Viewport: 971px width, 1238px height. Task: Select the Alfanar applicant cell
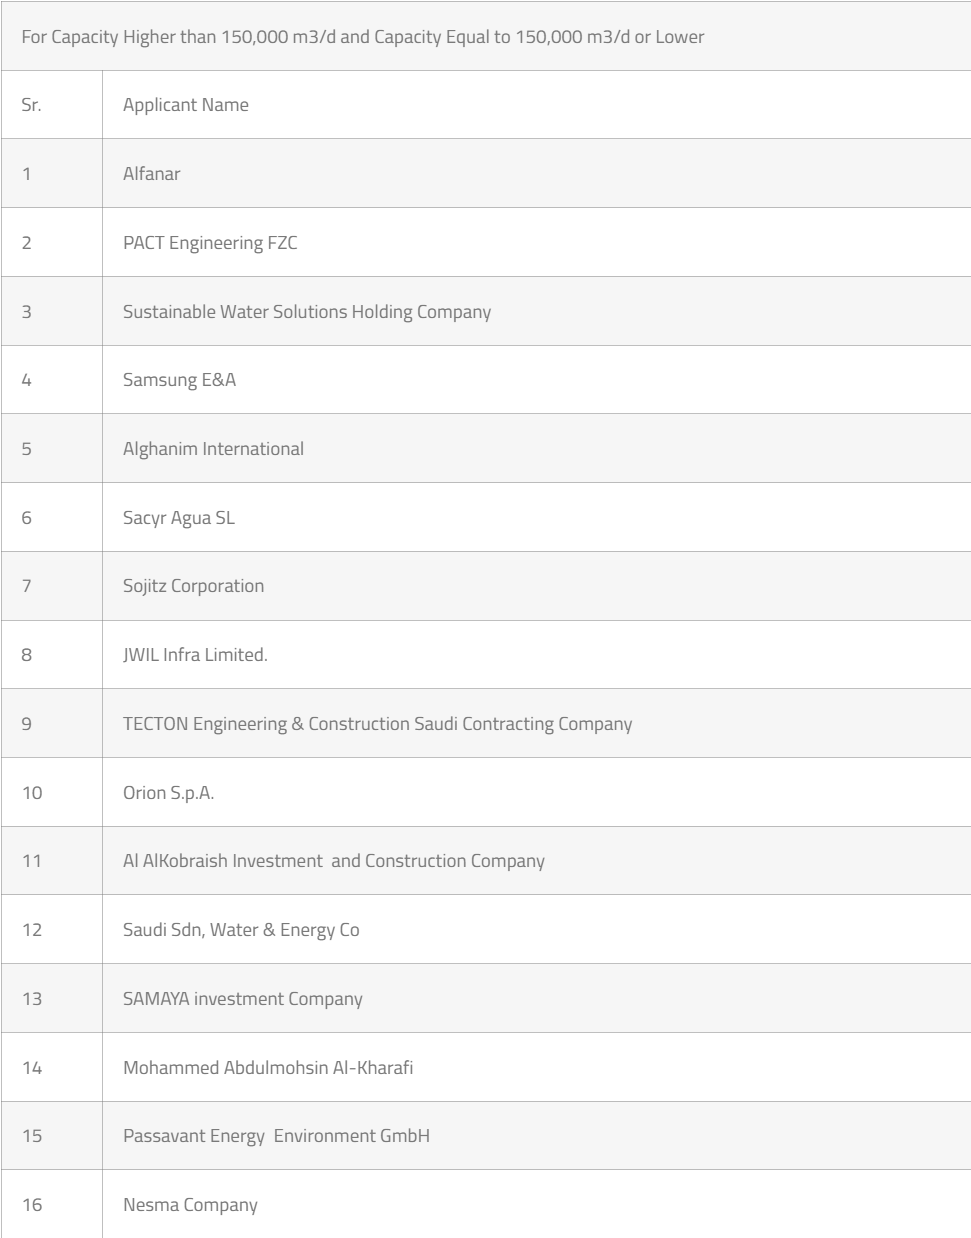[x=152, y=174]
